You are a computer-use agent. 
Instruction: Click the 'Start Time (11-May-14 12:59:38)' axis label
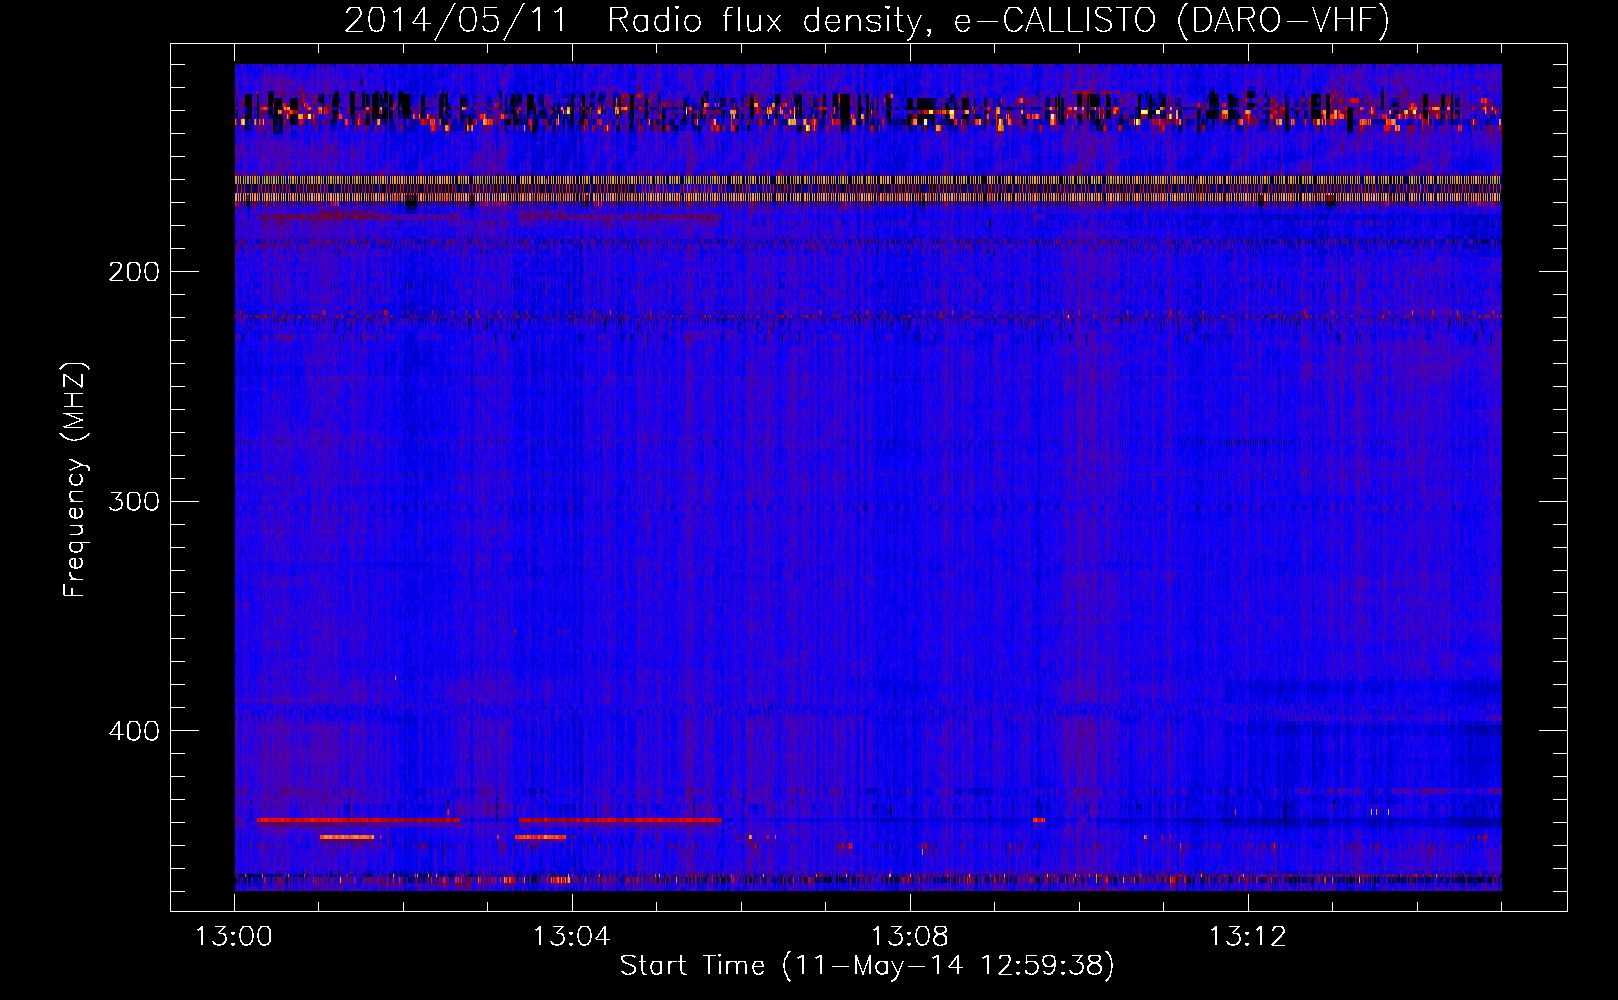click(867, 966)
